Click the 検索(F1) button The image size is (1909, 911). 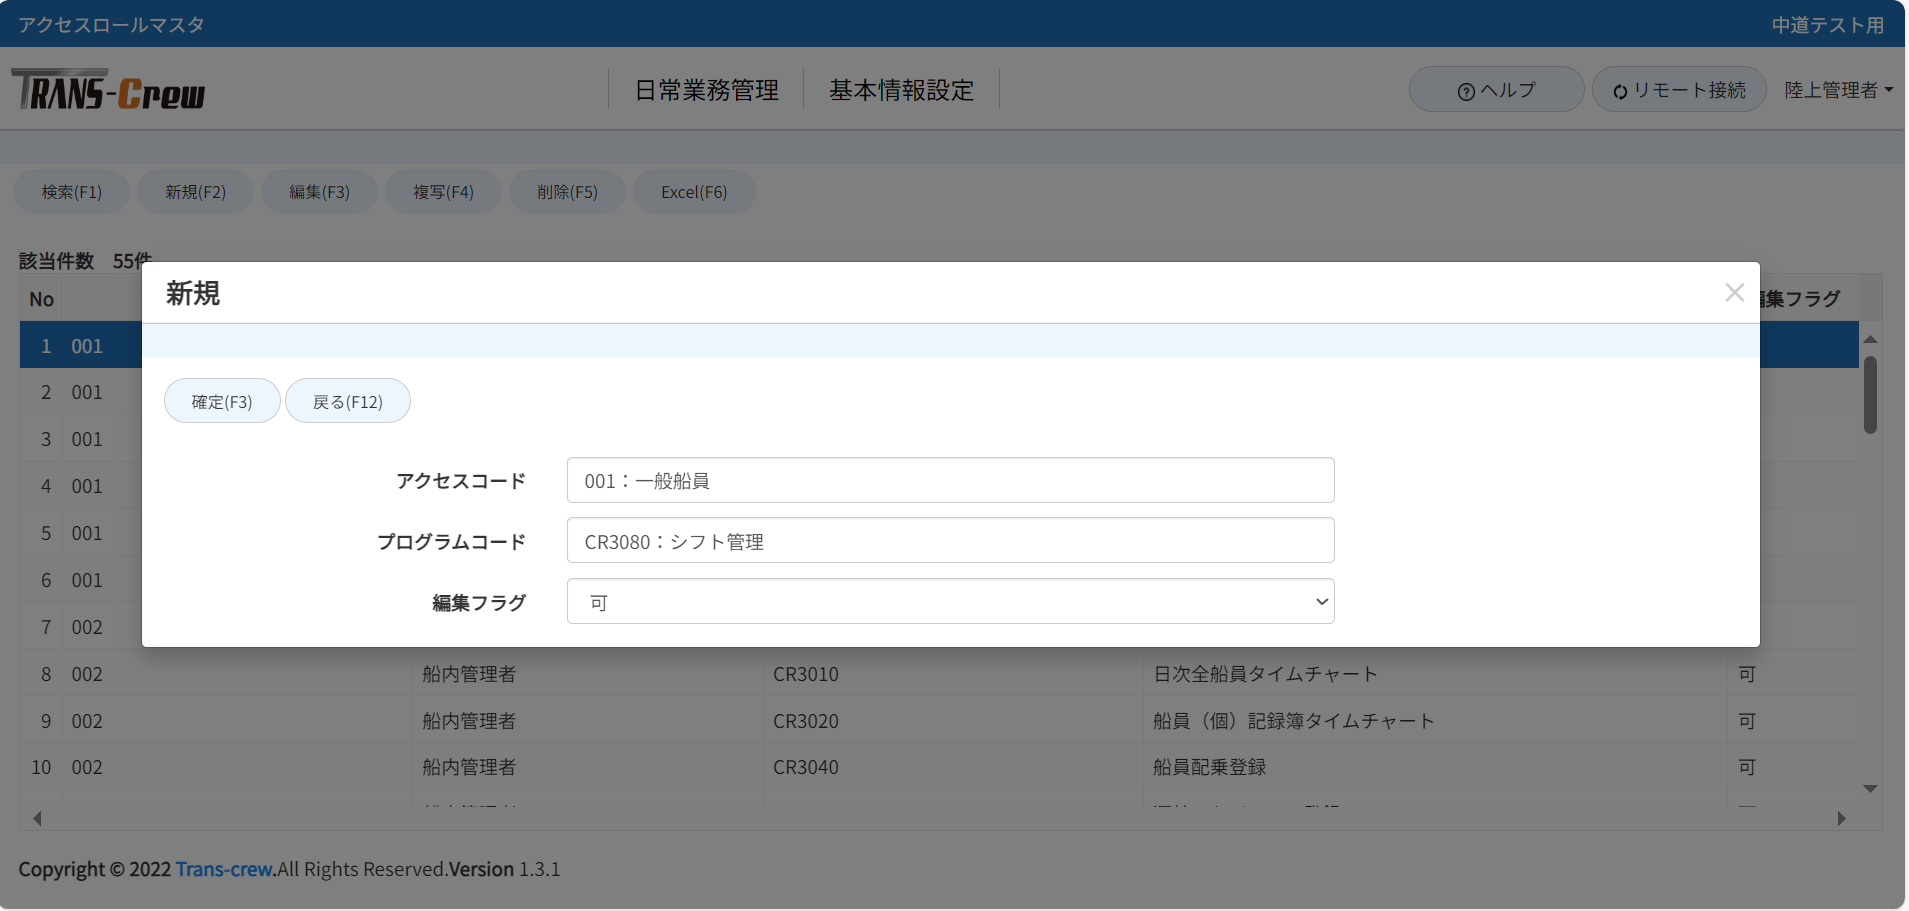pyautogui.click(x=72, y=192)
